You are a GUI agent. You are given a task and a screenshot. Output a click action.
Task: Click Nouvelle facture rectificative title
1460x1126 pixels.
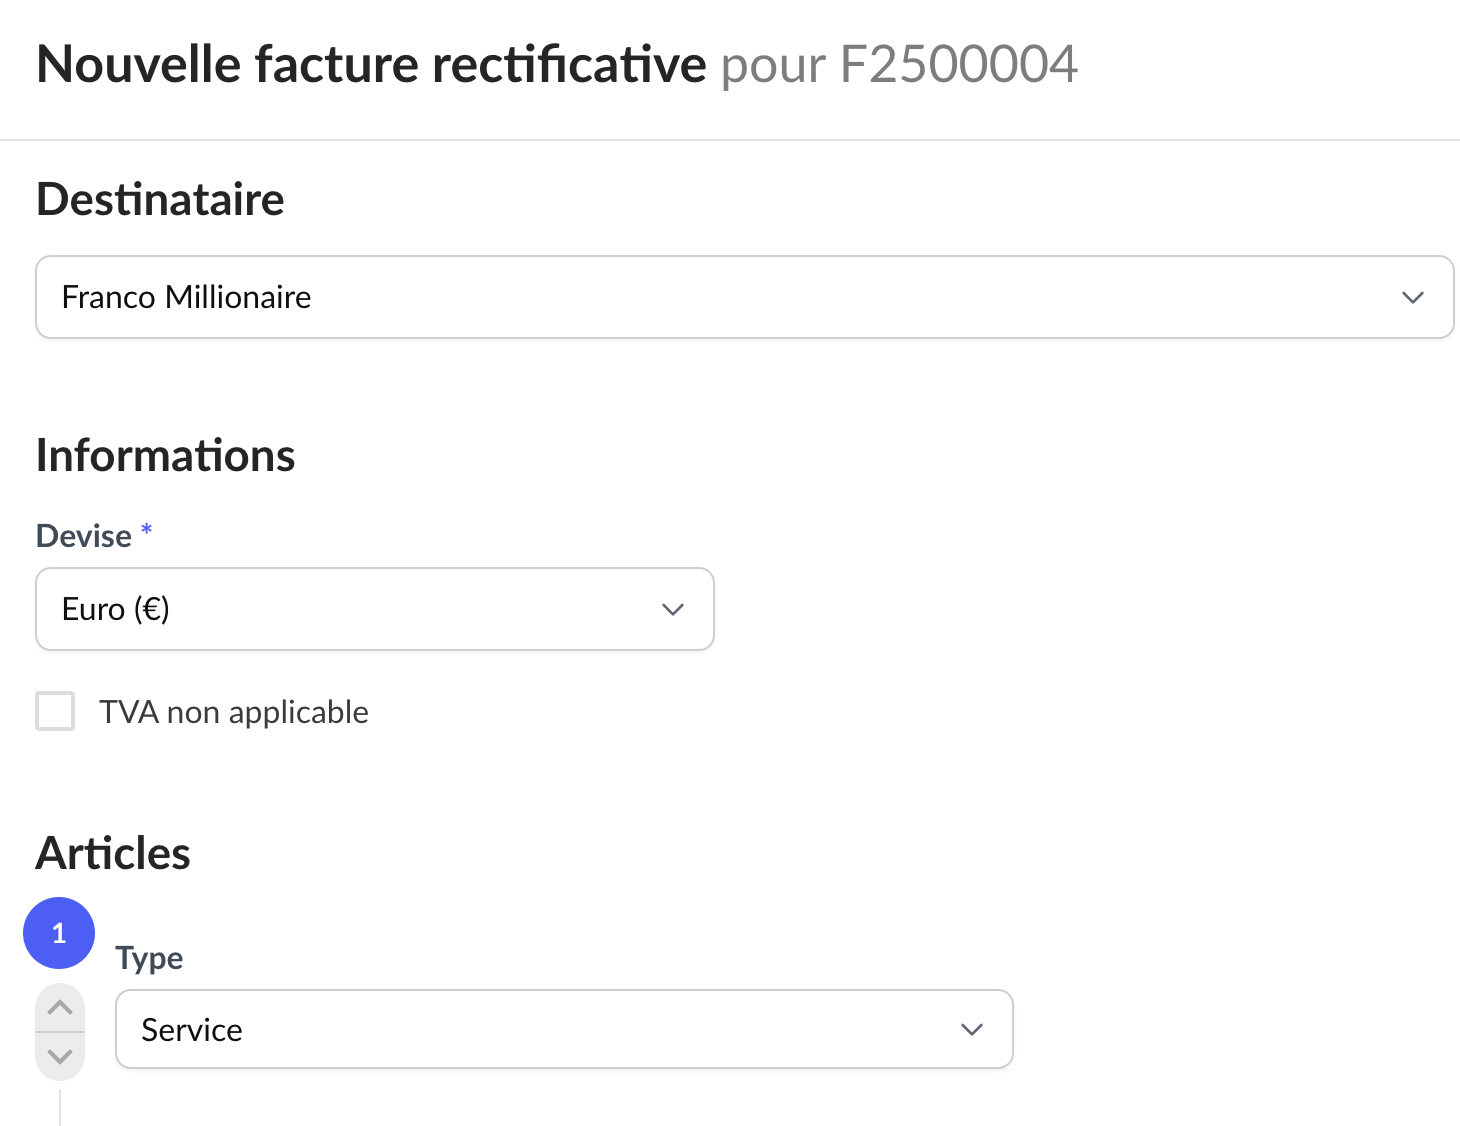tap(371, 65)
